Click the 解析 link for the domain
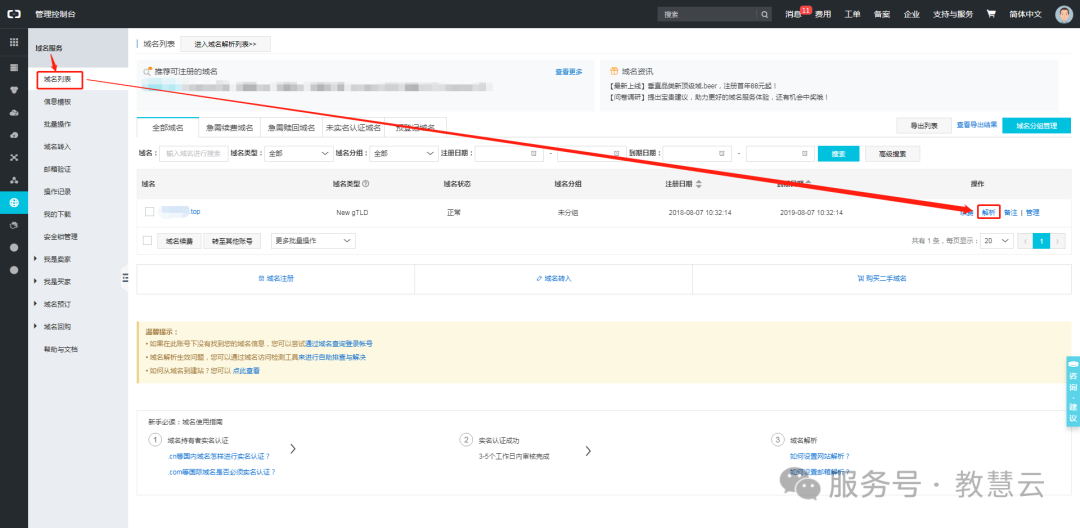 (988, 212)
